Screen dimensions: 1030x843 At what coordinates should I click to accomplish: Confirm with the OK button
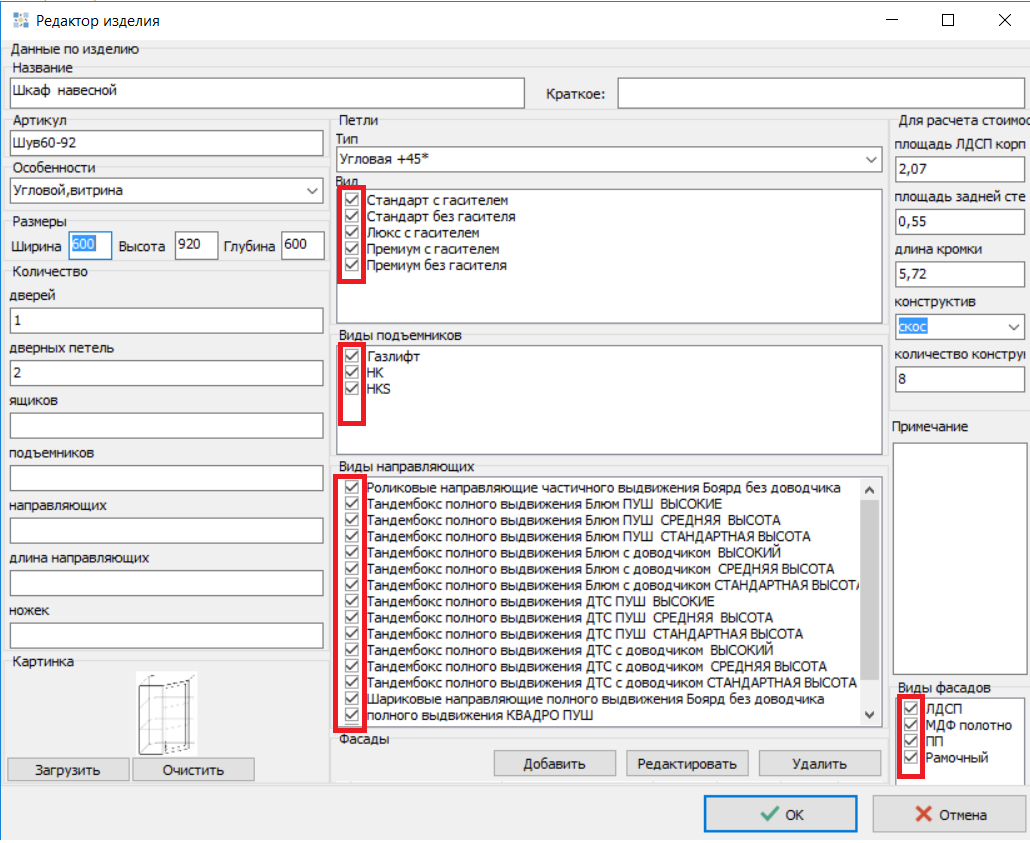(780, 814)
